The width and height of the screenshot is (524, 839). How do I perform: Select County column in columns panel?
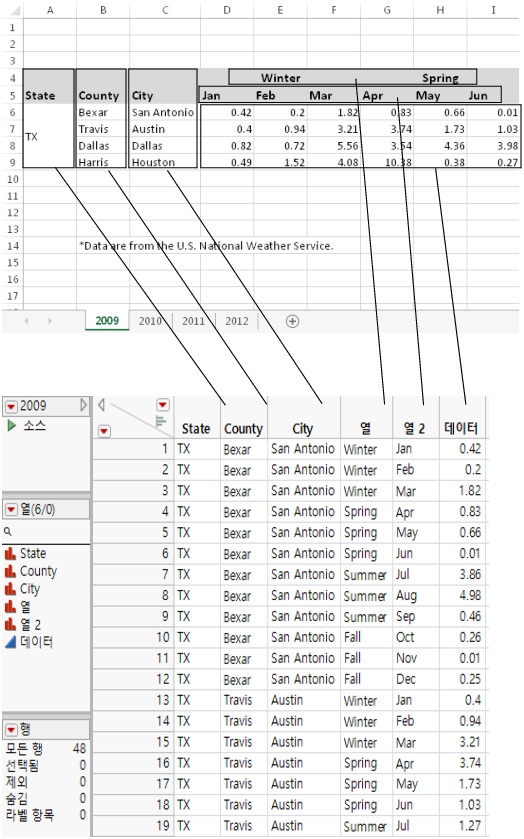(39, 571)
